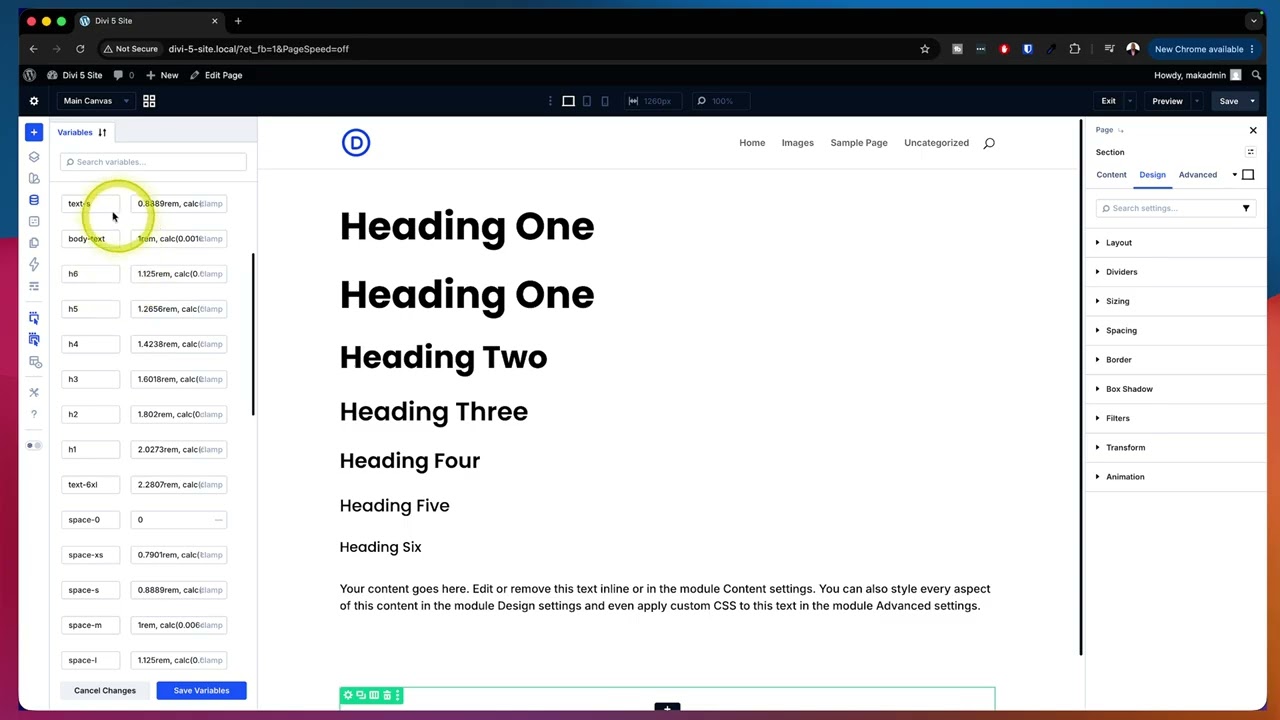Click the Exit button
This screenshot has width=1280, height=720.
[x=1108, y=101]
